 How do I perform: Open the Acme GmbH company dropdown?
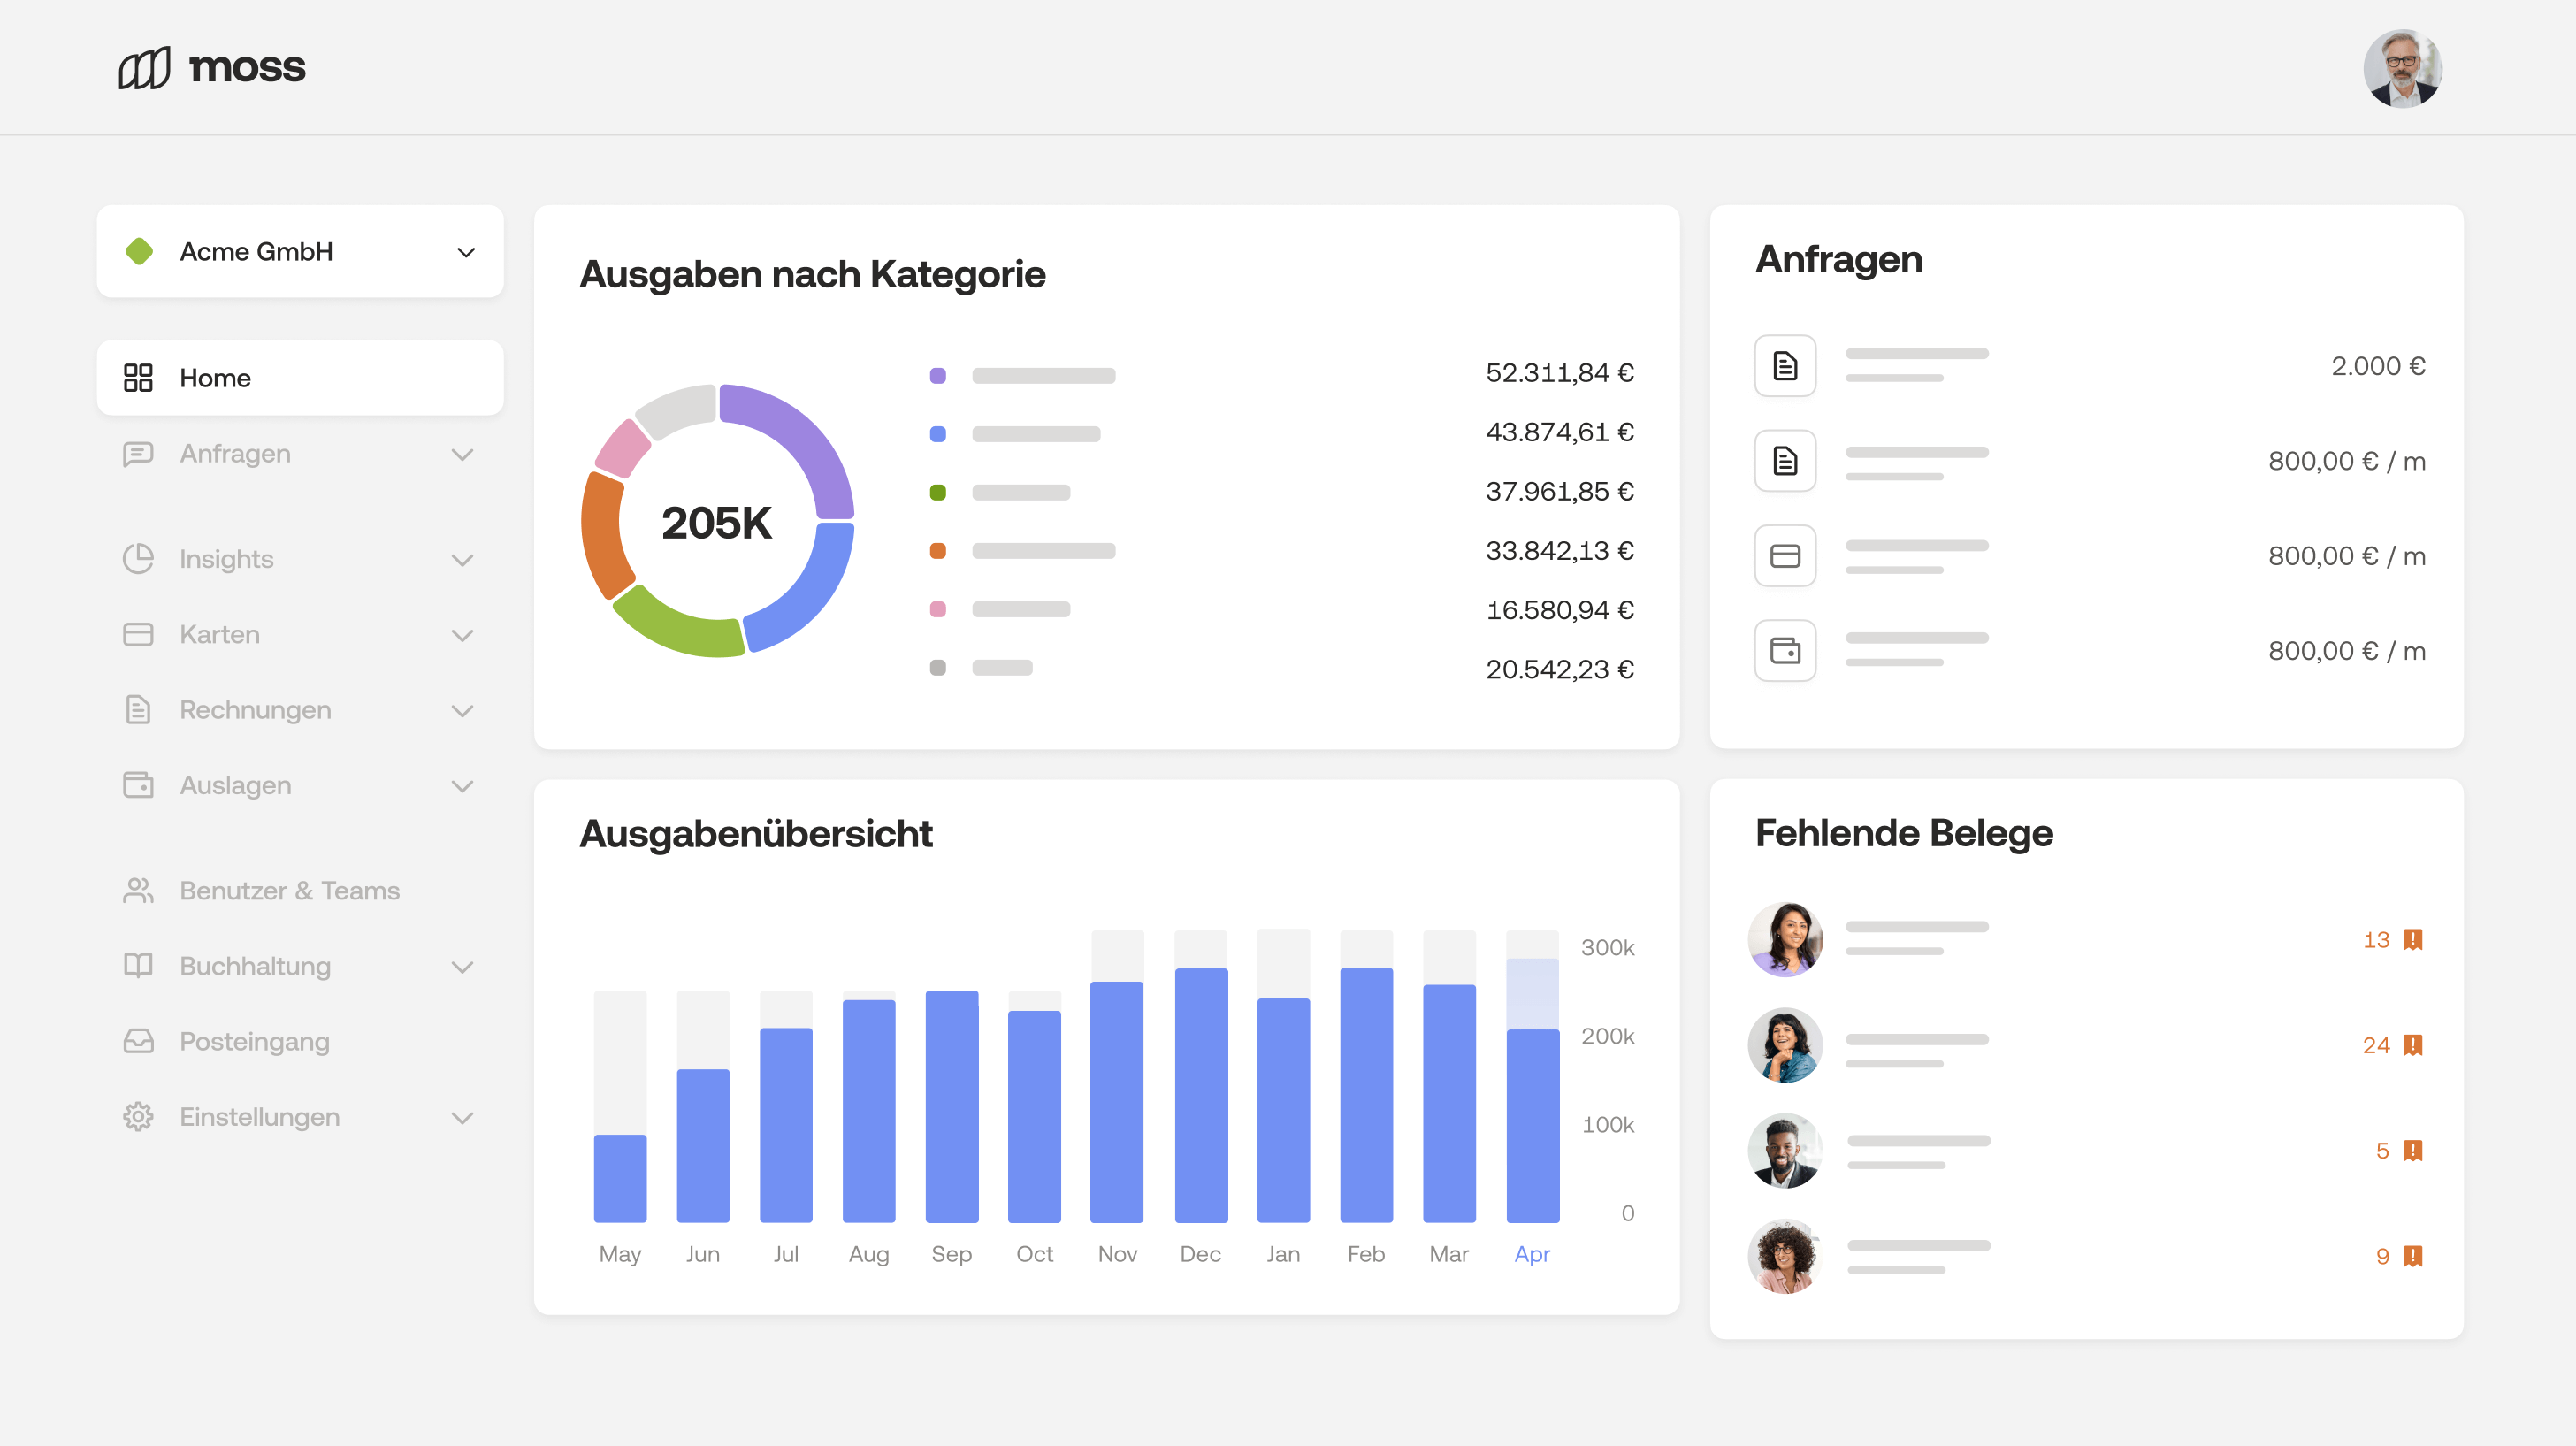point(300,252)
